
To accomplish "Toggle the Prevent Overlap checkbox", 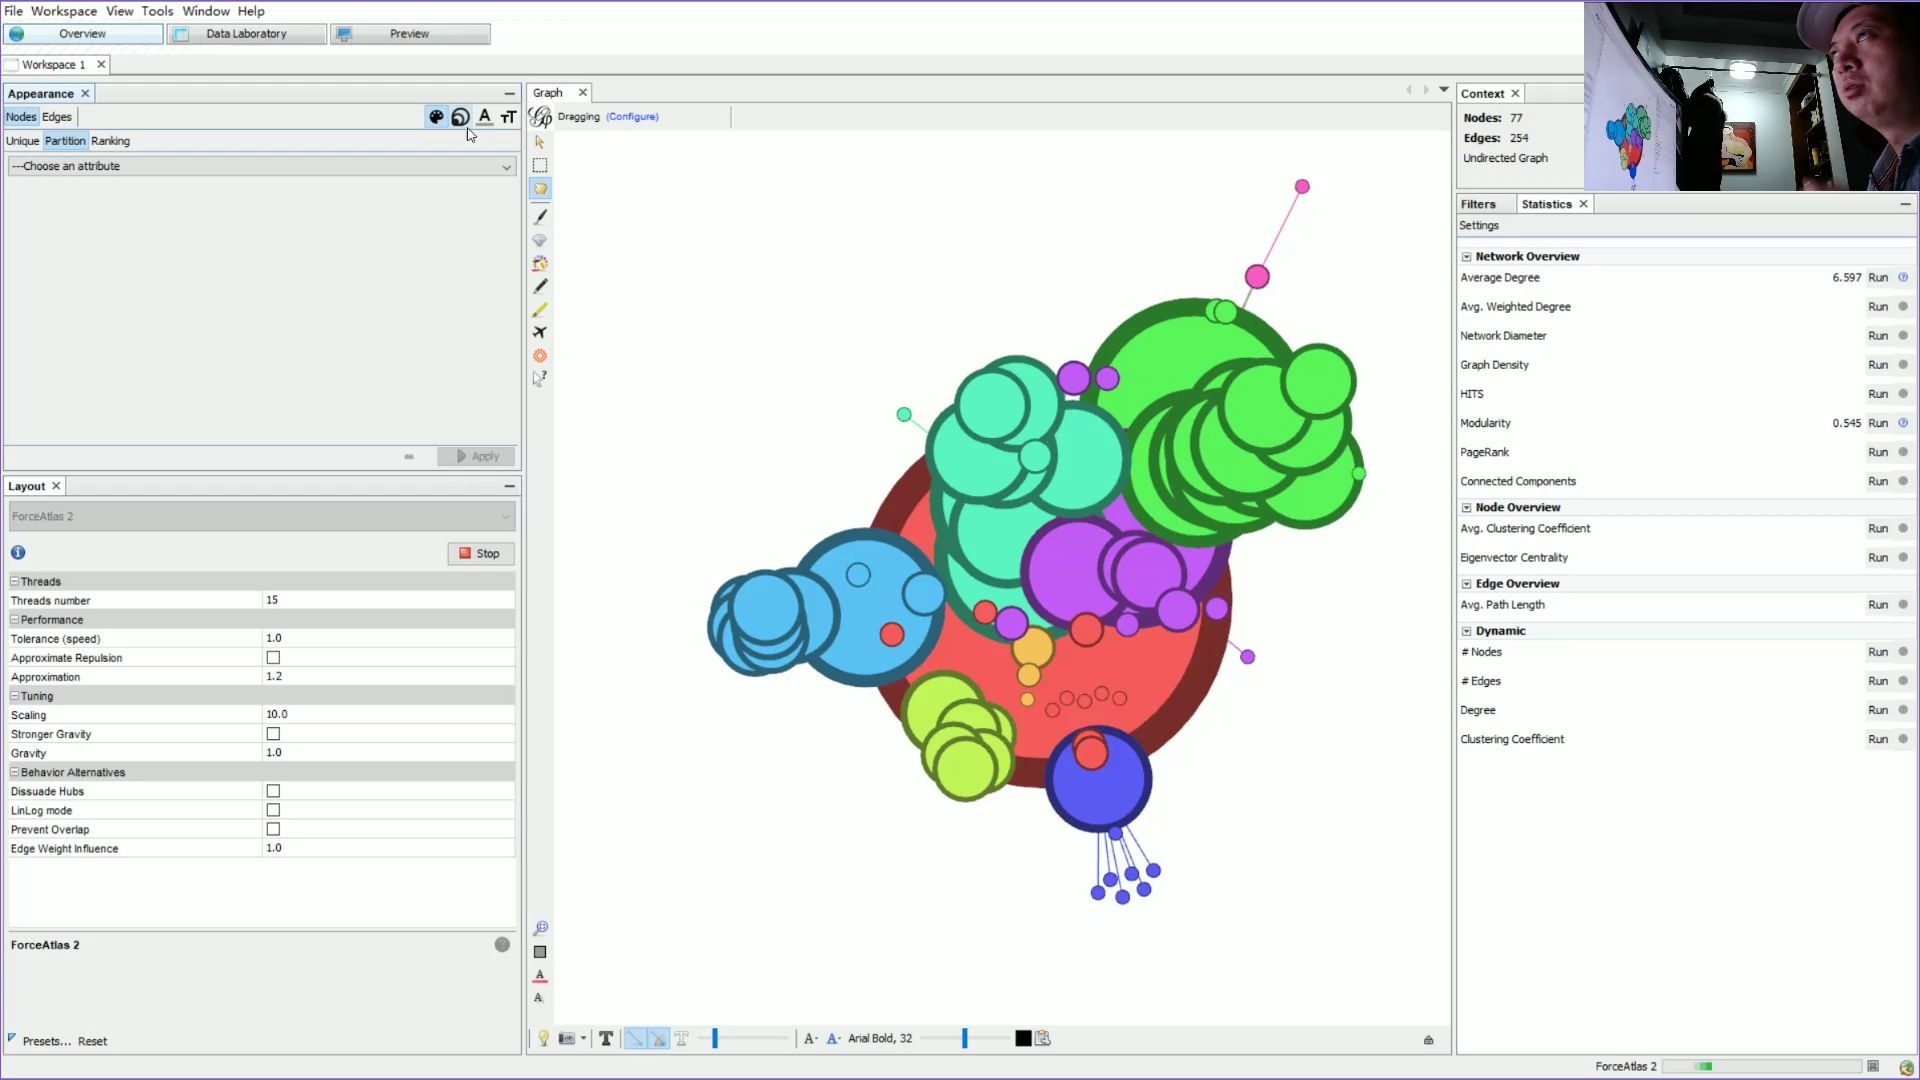I will tap(273, 828).
